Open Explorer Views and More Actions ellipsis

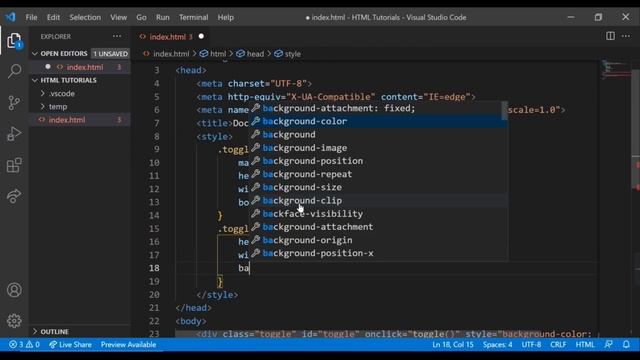(x=117, y=36)
